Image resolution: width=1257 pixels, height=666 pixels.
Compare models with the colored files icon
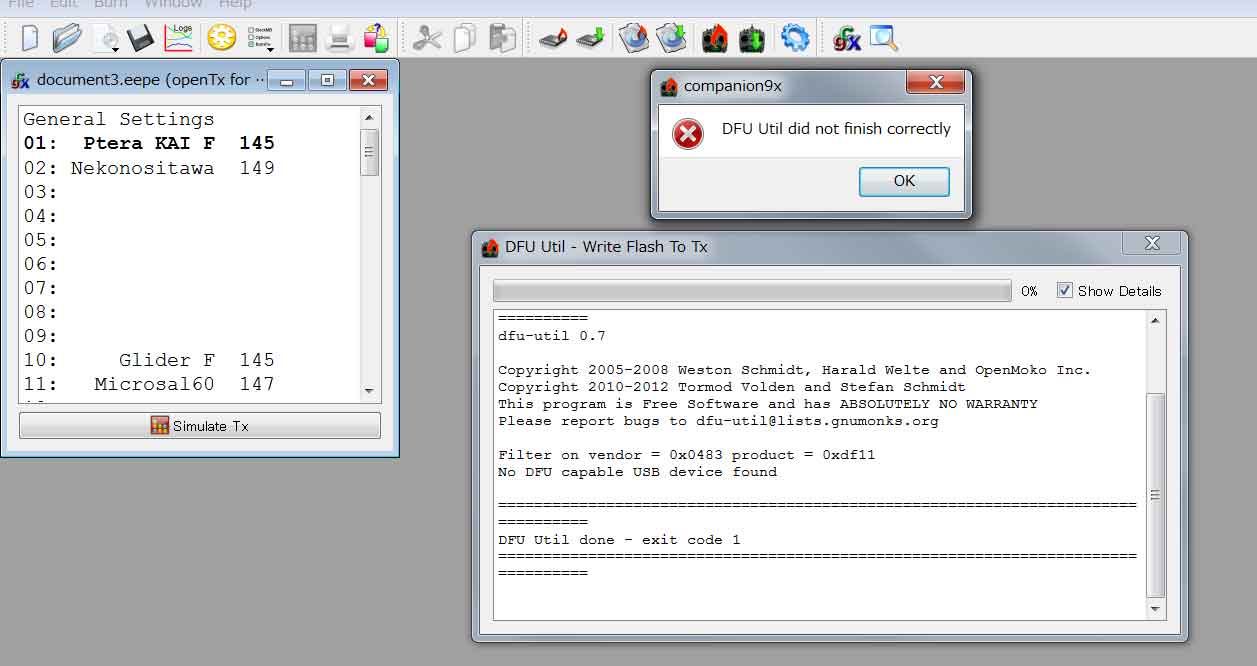pos(376,39)
